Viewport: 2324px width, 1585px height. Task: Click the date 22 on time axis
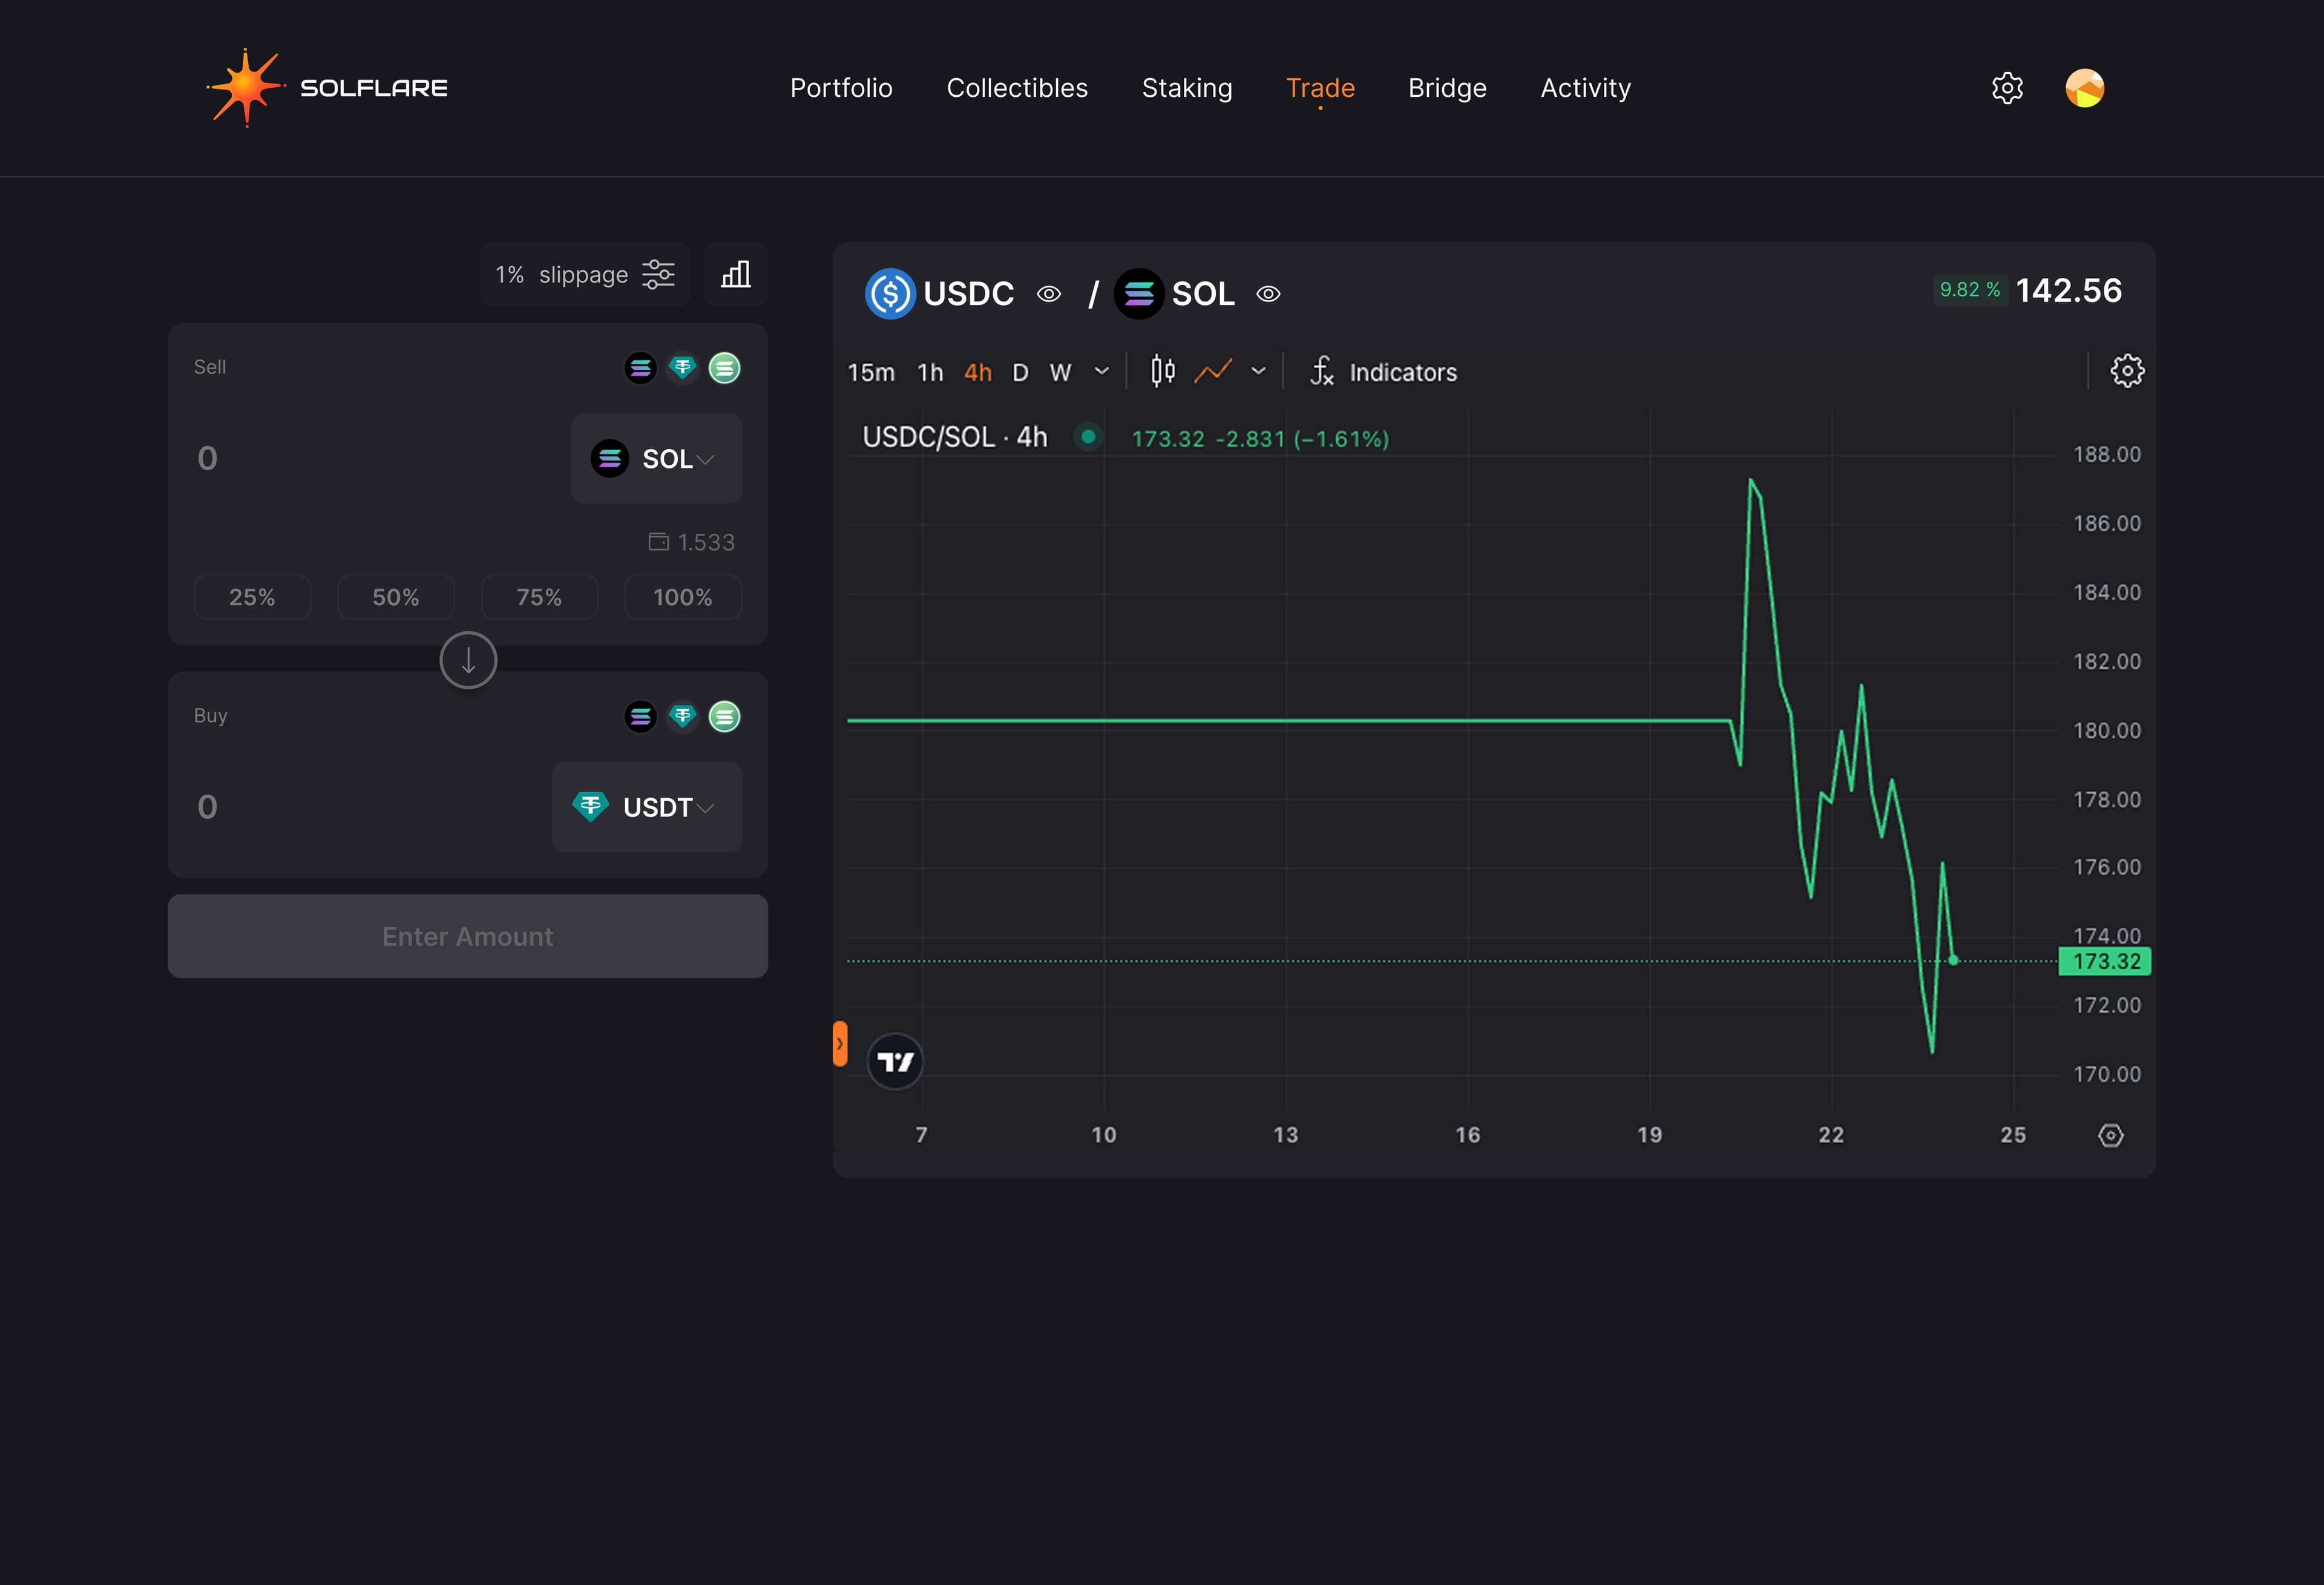1831,1135
